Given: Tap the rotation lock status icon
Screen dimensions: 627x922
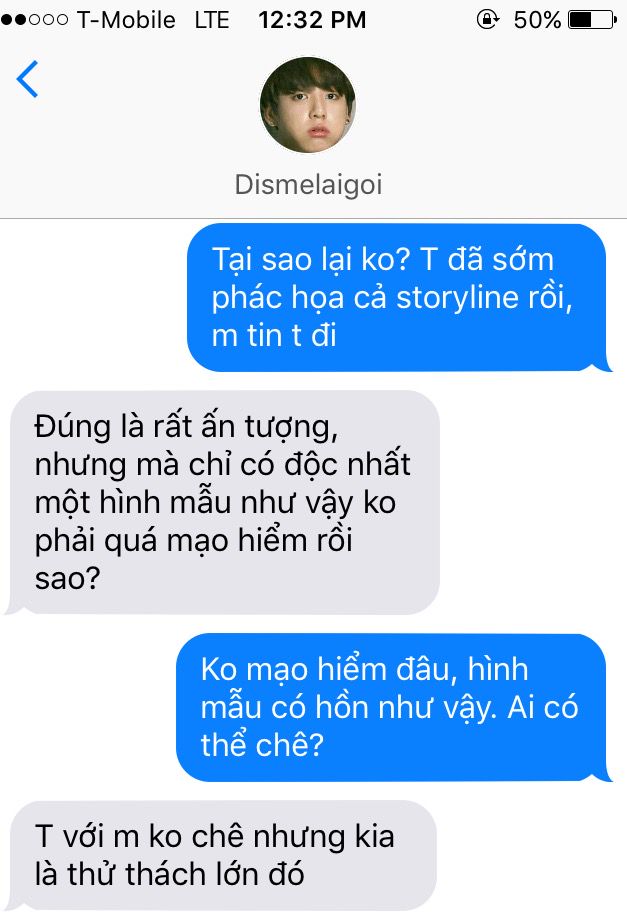Looking at the screenshot, I should (x=488, y=19).
